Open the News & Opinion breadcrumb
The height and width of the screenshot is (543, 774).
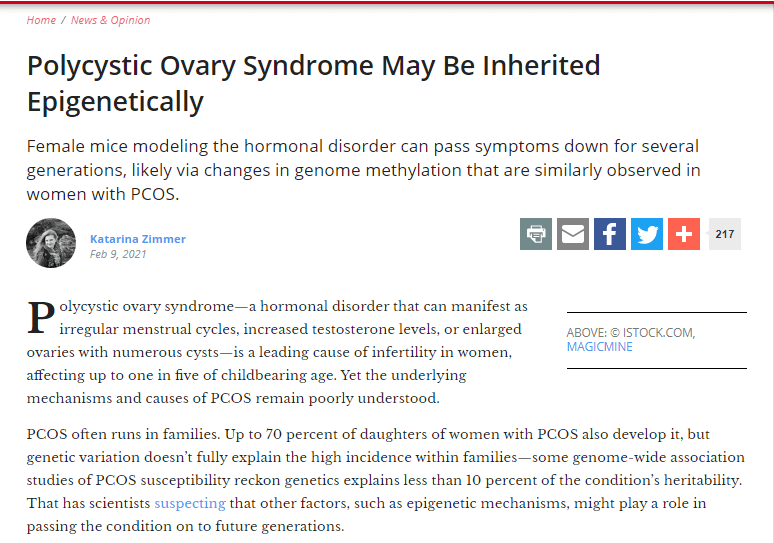pos(111,20)
